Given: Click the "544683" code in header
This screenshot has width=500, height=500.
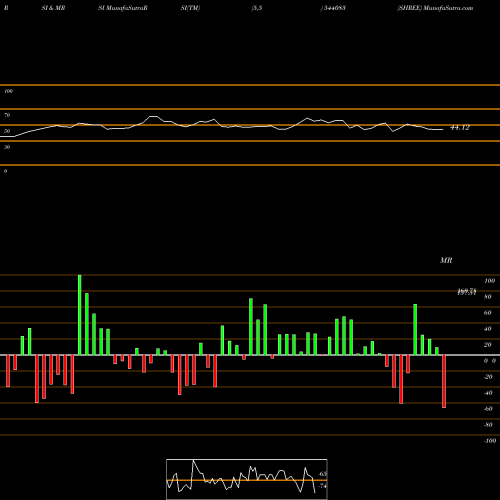Looking at the screenshot, I should coord(334,8).
